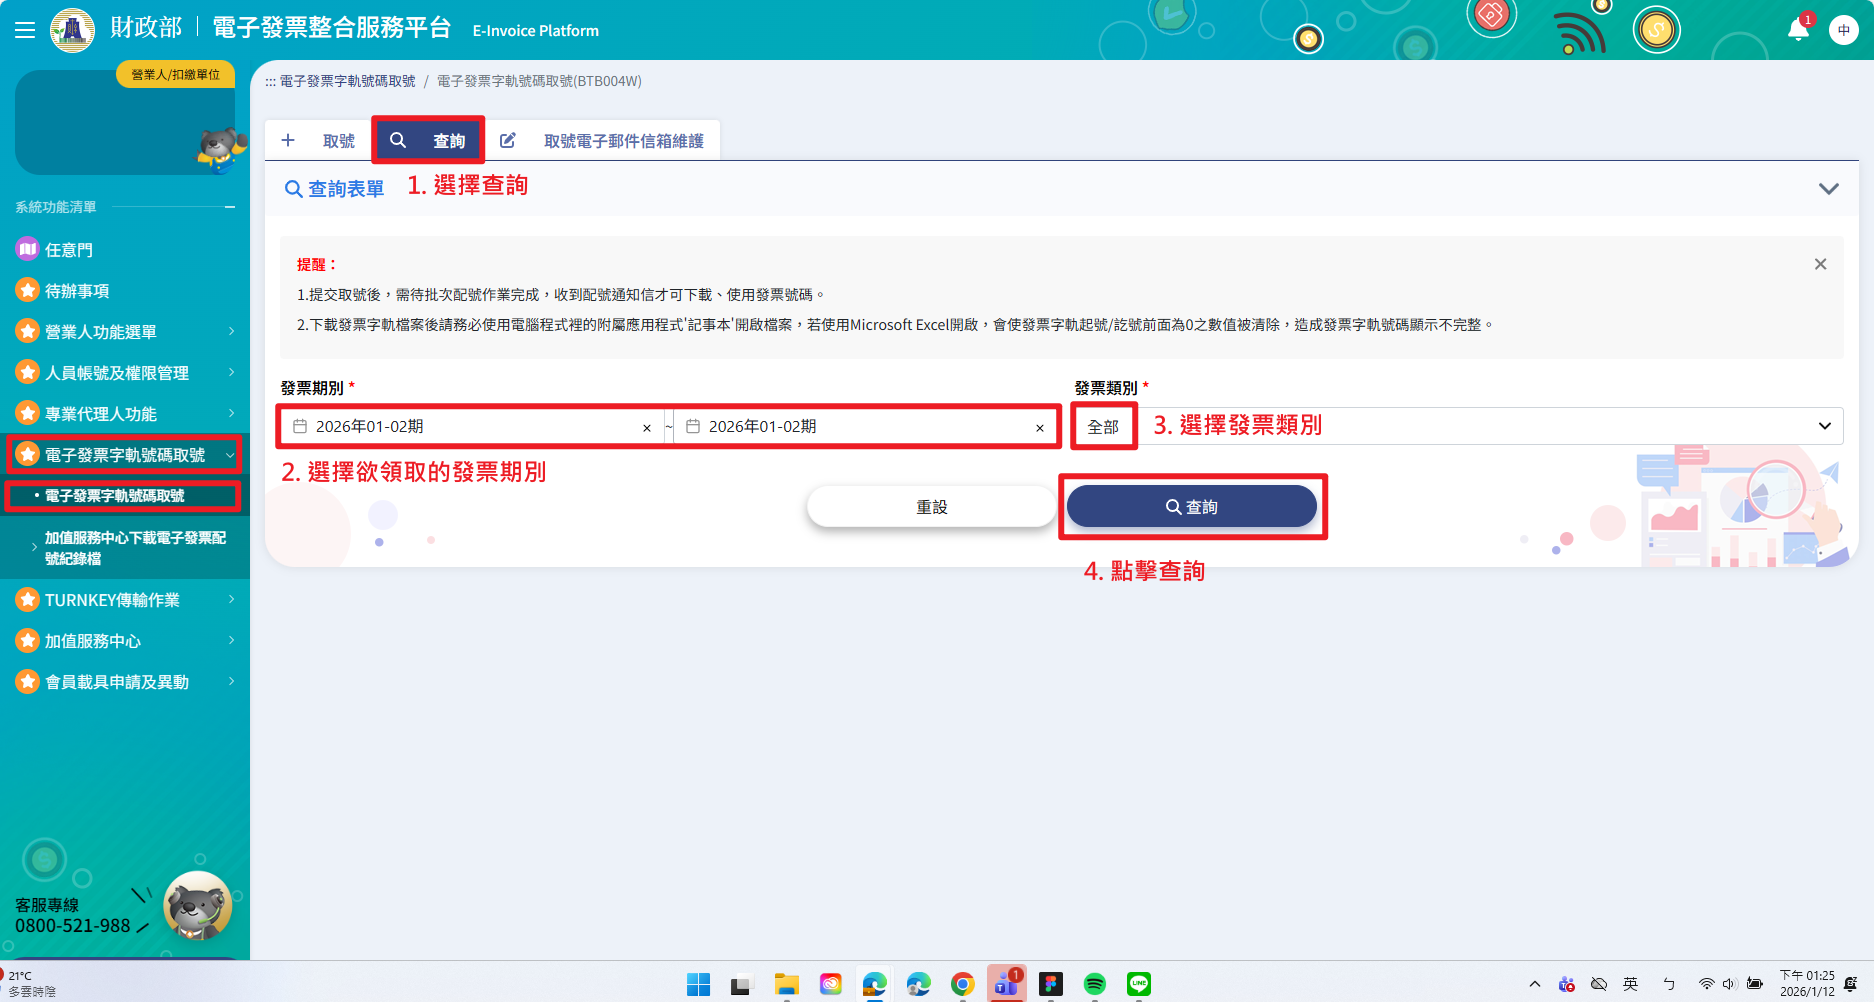Open Spotify from the taskbar
This screenshot has height=1002, width=1874.
click(1094, 984)
